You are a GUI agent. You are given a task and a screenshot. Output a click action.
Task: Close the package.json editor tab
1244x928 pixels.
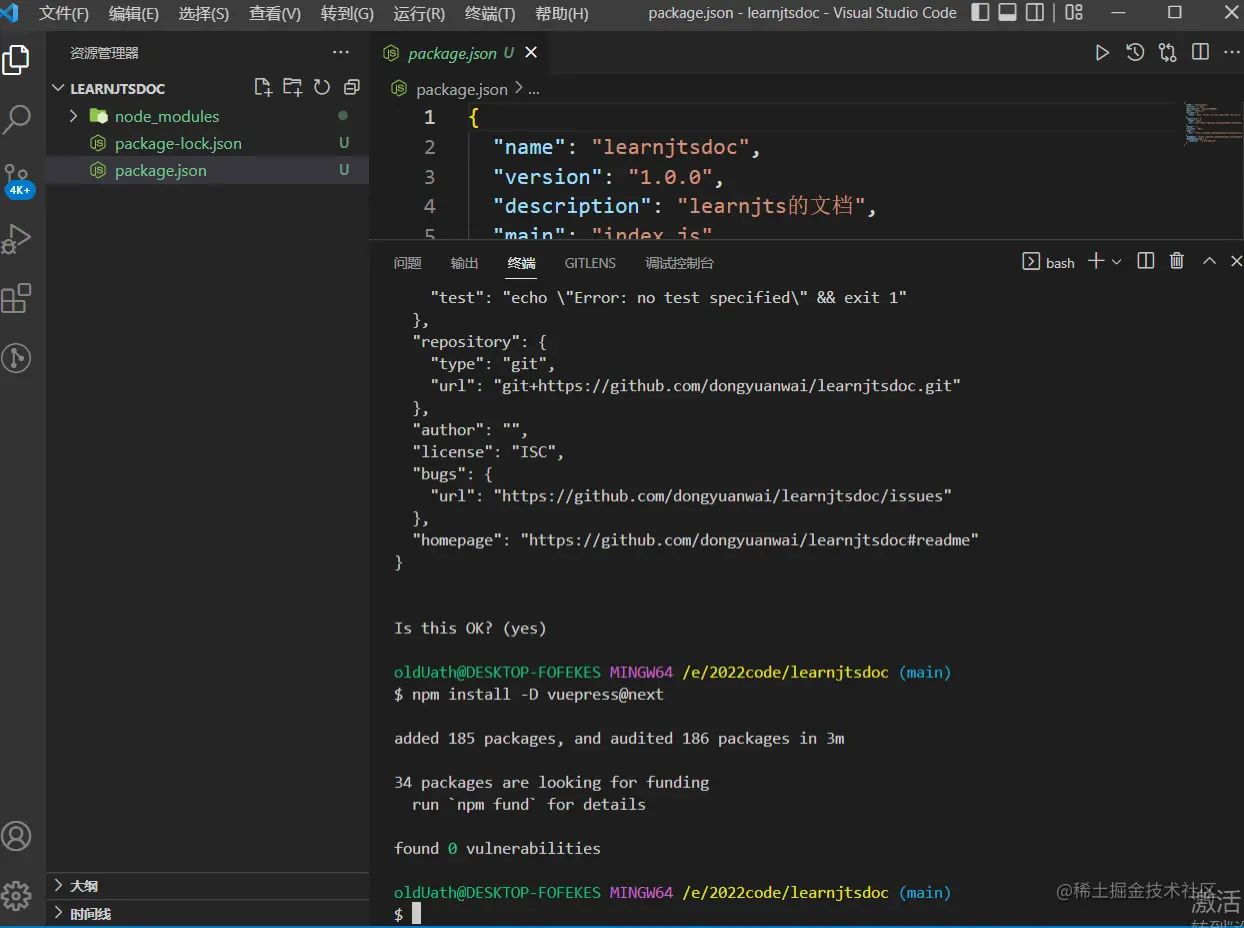(531, 53)
